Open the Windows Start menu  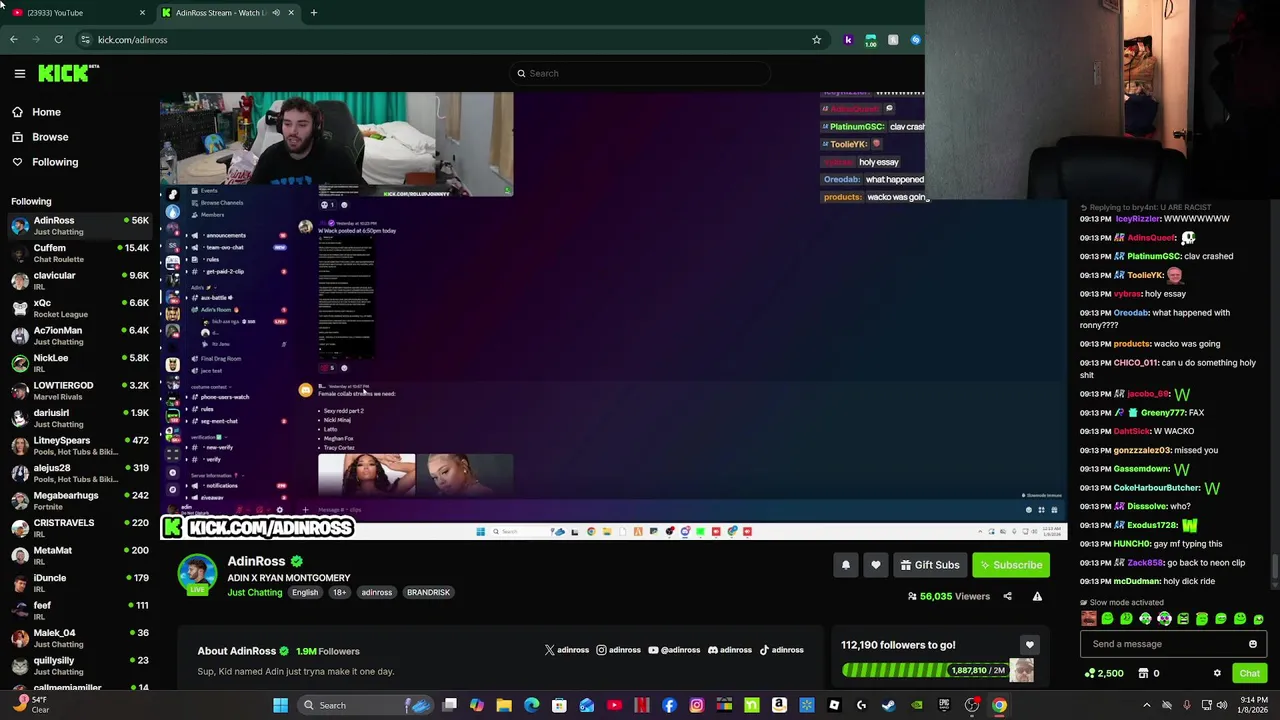(281, 705)
